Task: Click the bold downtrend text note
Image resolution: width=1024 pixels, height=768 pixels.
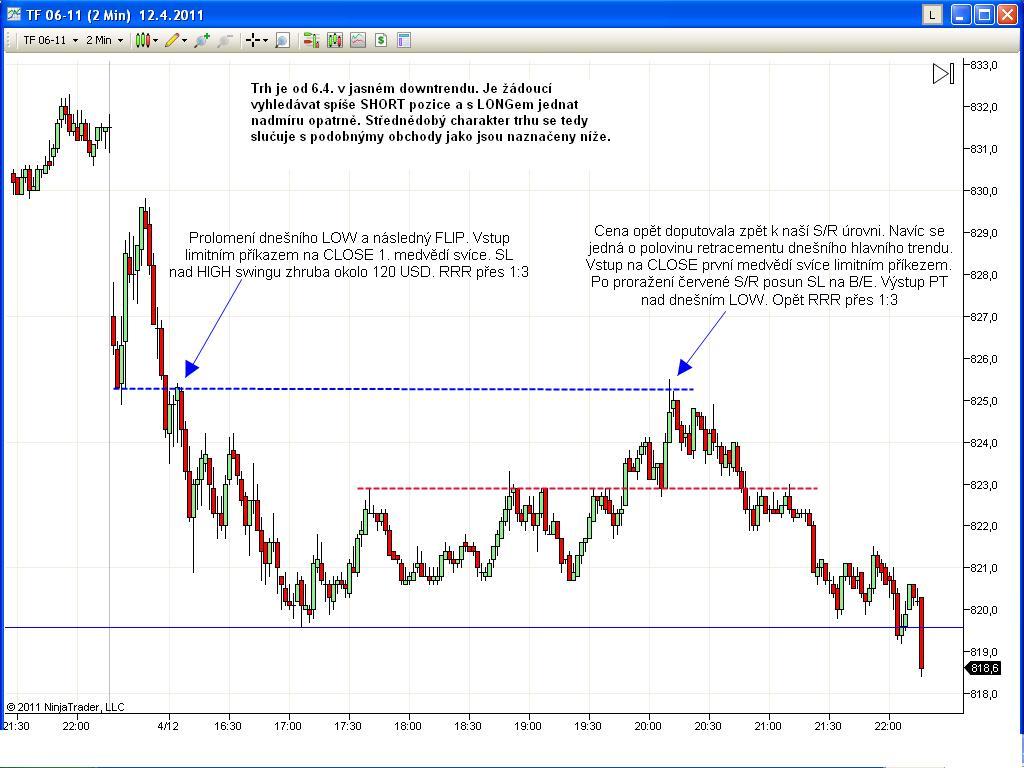Action: pyautogui.click(x=430, y=112)
